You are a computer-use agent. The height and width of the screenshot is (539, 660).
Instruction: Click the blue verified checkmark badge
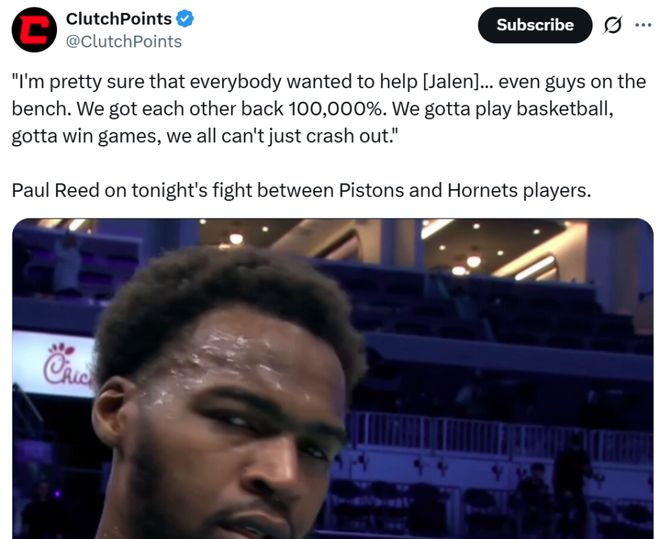[184, 19]
